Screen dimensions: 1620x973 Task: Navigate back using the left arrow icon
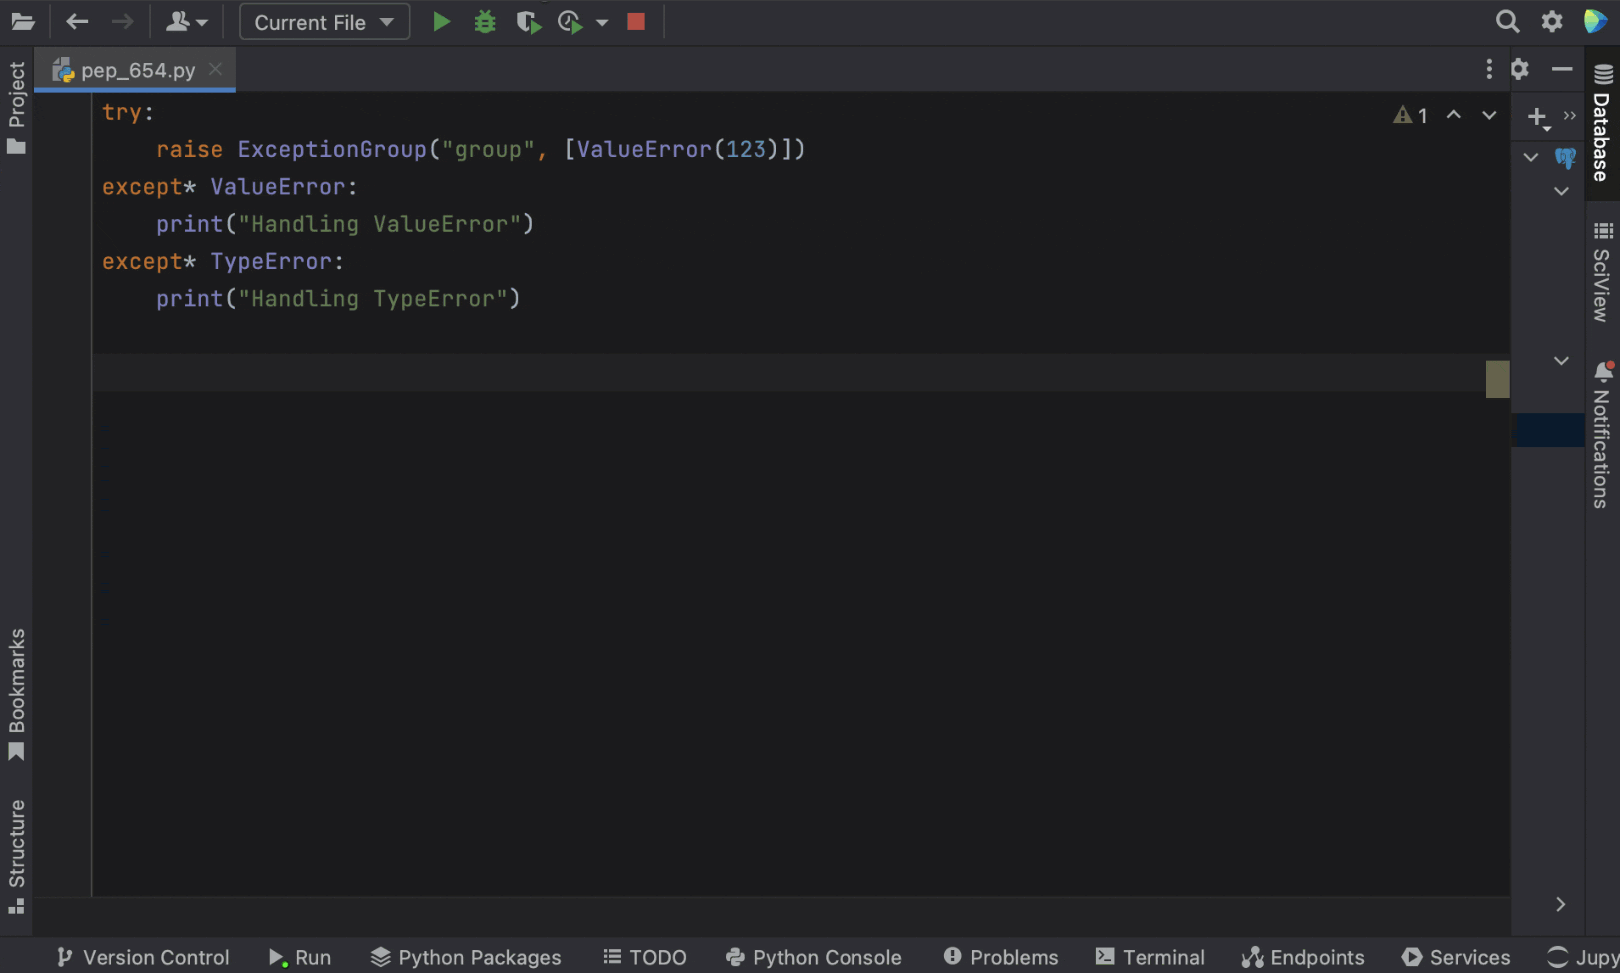tap(77, 21)
